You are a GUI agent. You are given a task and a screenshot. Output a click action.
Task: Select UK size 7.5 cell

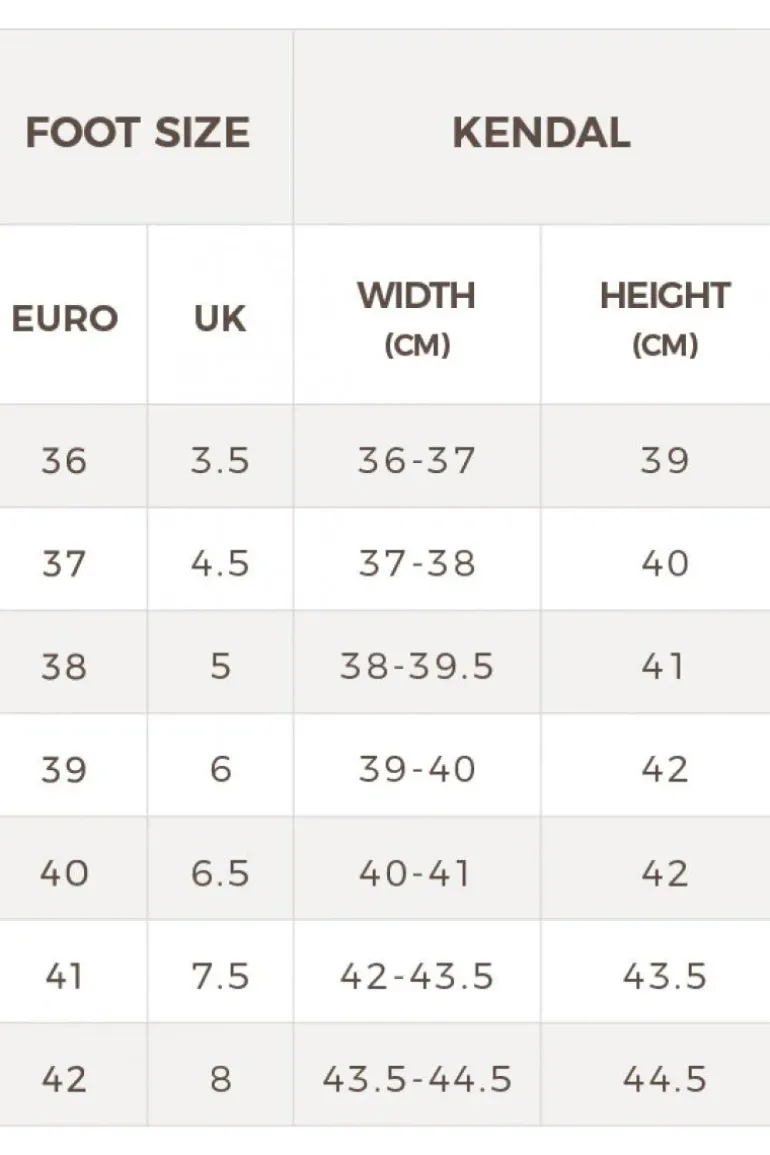(x=220, y=976)
